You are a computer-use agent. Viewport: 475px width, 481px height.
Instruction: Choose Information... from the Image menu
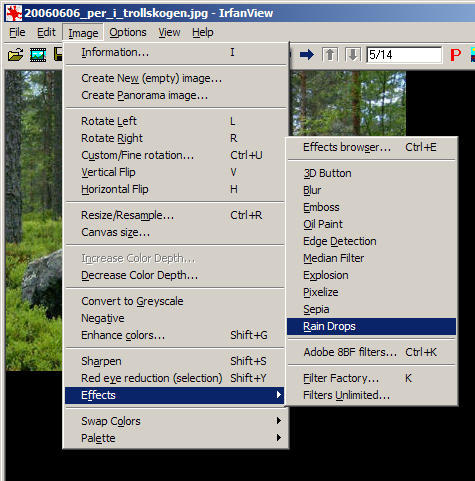pos(176,52)
